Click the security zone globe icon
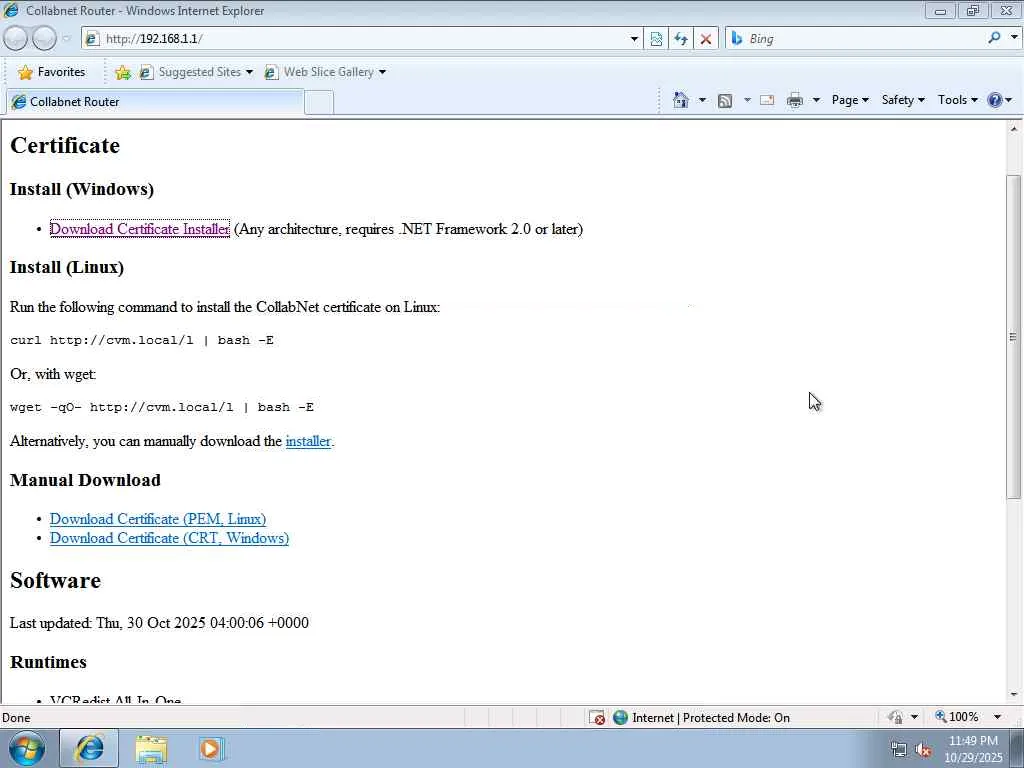This screenshot has width=1024, height=768. [620, 718]
